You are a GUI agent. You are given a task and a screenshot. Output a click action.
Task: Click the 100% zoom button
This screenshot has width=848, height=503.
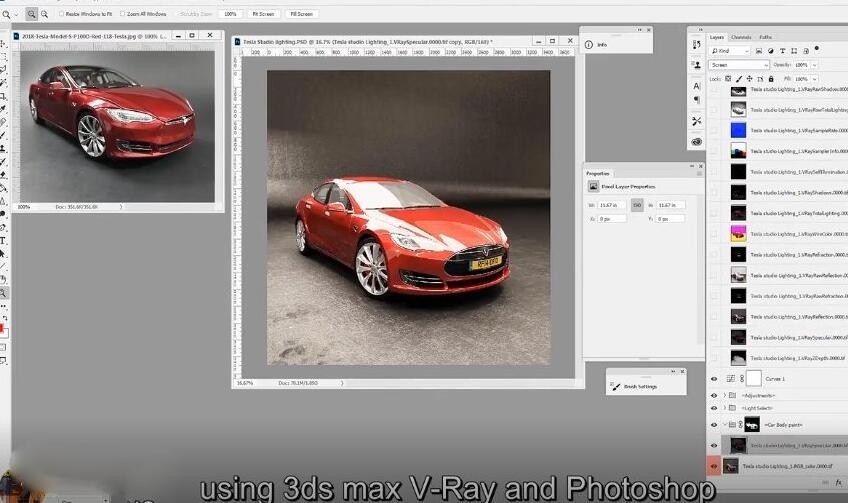[230, 14]
